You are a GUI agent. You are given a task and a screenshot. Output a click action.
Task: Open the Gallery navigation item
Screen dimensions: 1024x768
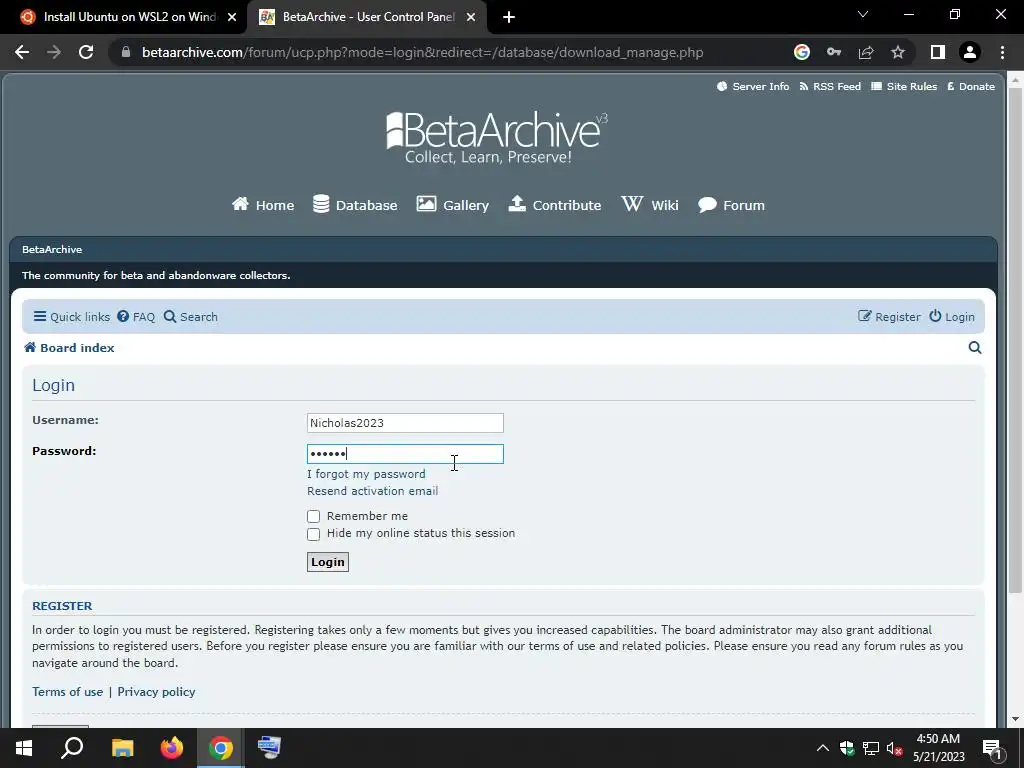(453, 204)
